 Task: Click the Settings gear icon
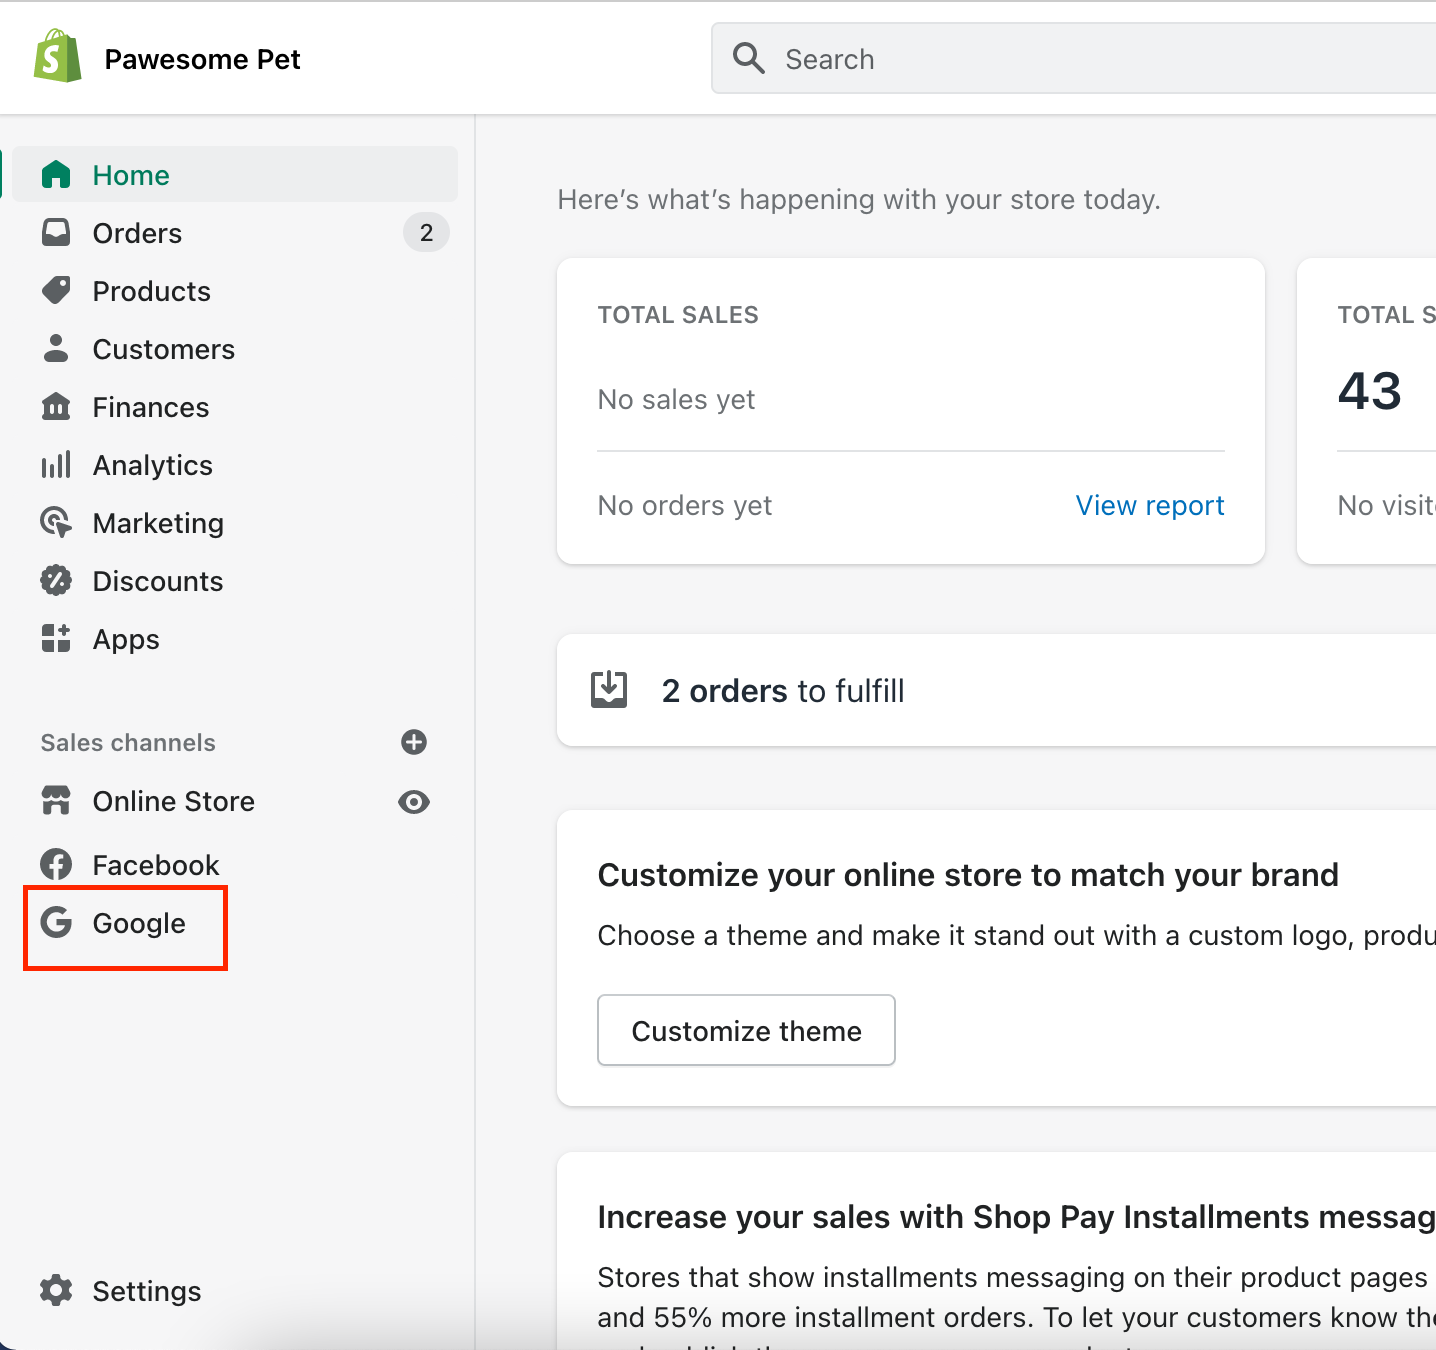(56, 1291)
